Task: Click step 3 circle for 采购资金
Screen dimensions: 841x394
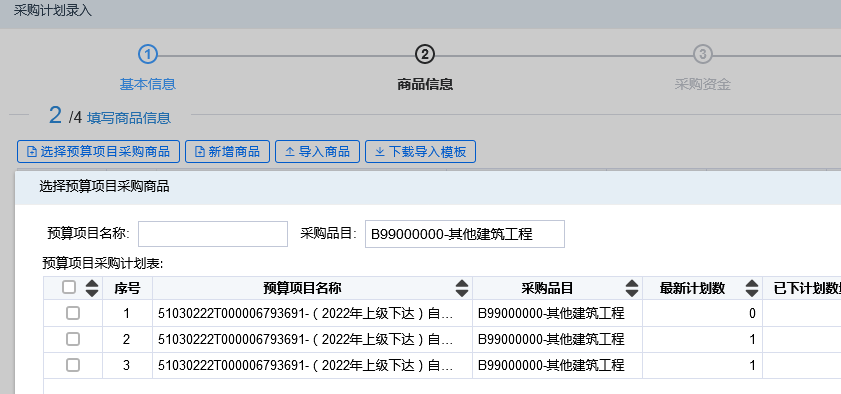Action: pyautogui.click(x=703, y=54)
